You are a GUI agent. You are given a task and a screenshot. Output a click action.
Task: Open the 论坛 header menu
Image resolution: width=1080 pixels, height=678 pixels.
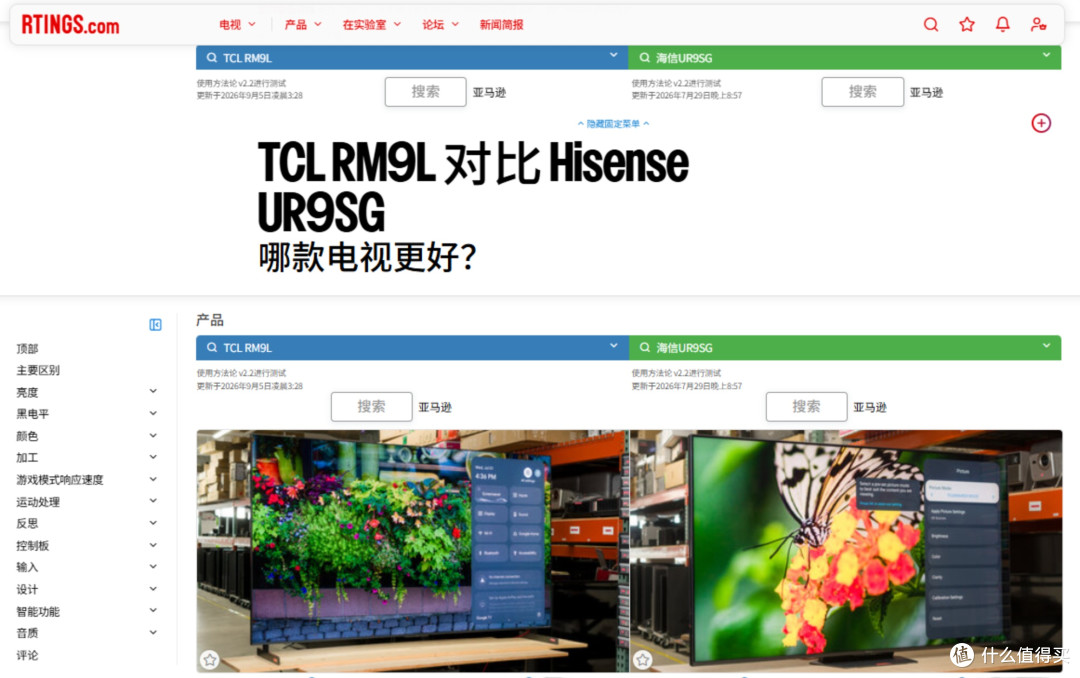coord(440,25)
